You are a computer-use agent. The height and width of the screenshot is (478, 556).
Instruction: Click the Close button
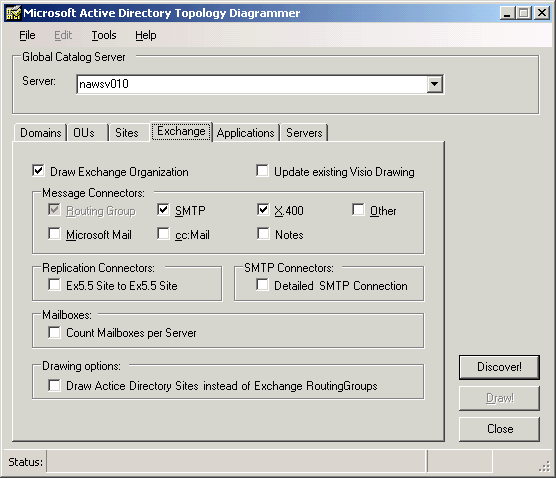click(499, 429)
